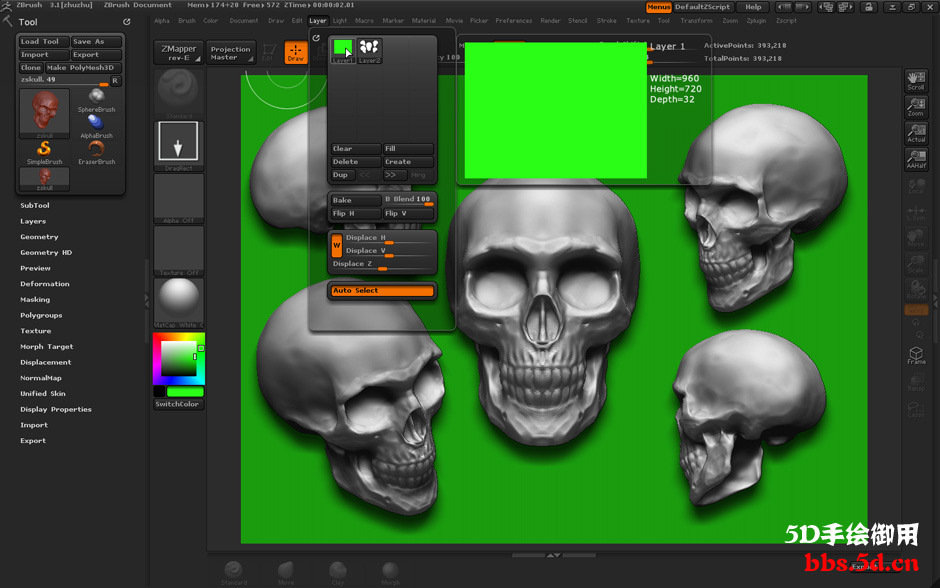Click the Lasso selection icon
Screen dimensions: 940x588
(915, 408)
